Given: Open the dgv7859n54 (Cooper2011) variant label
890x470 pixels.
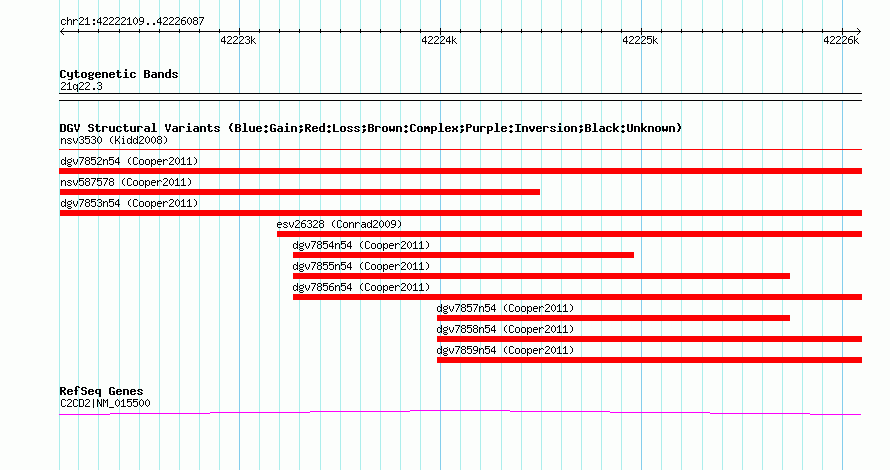Looking at the screenshot, I should point(506,350).
